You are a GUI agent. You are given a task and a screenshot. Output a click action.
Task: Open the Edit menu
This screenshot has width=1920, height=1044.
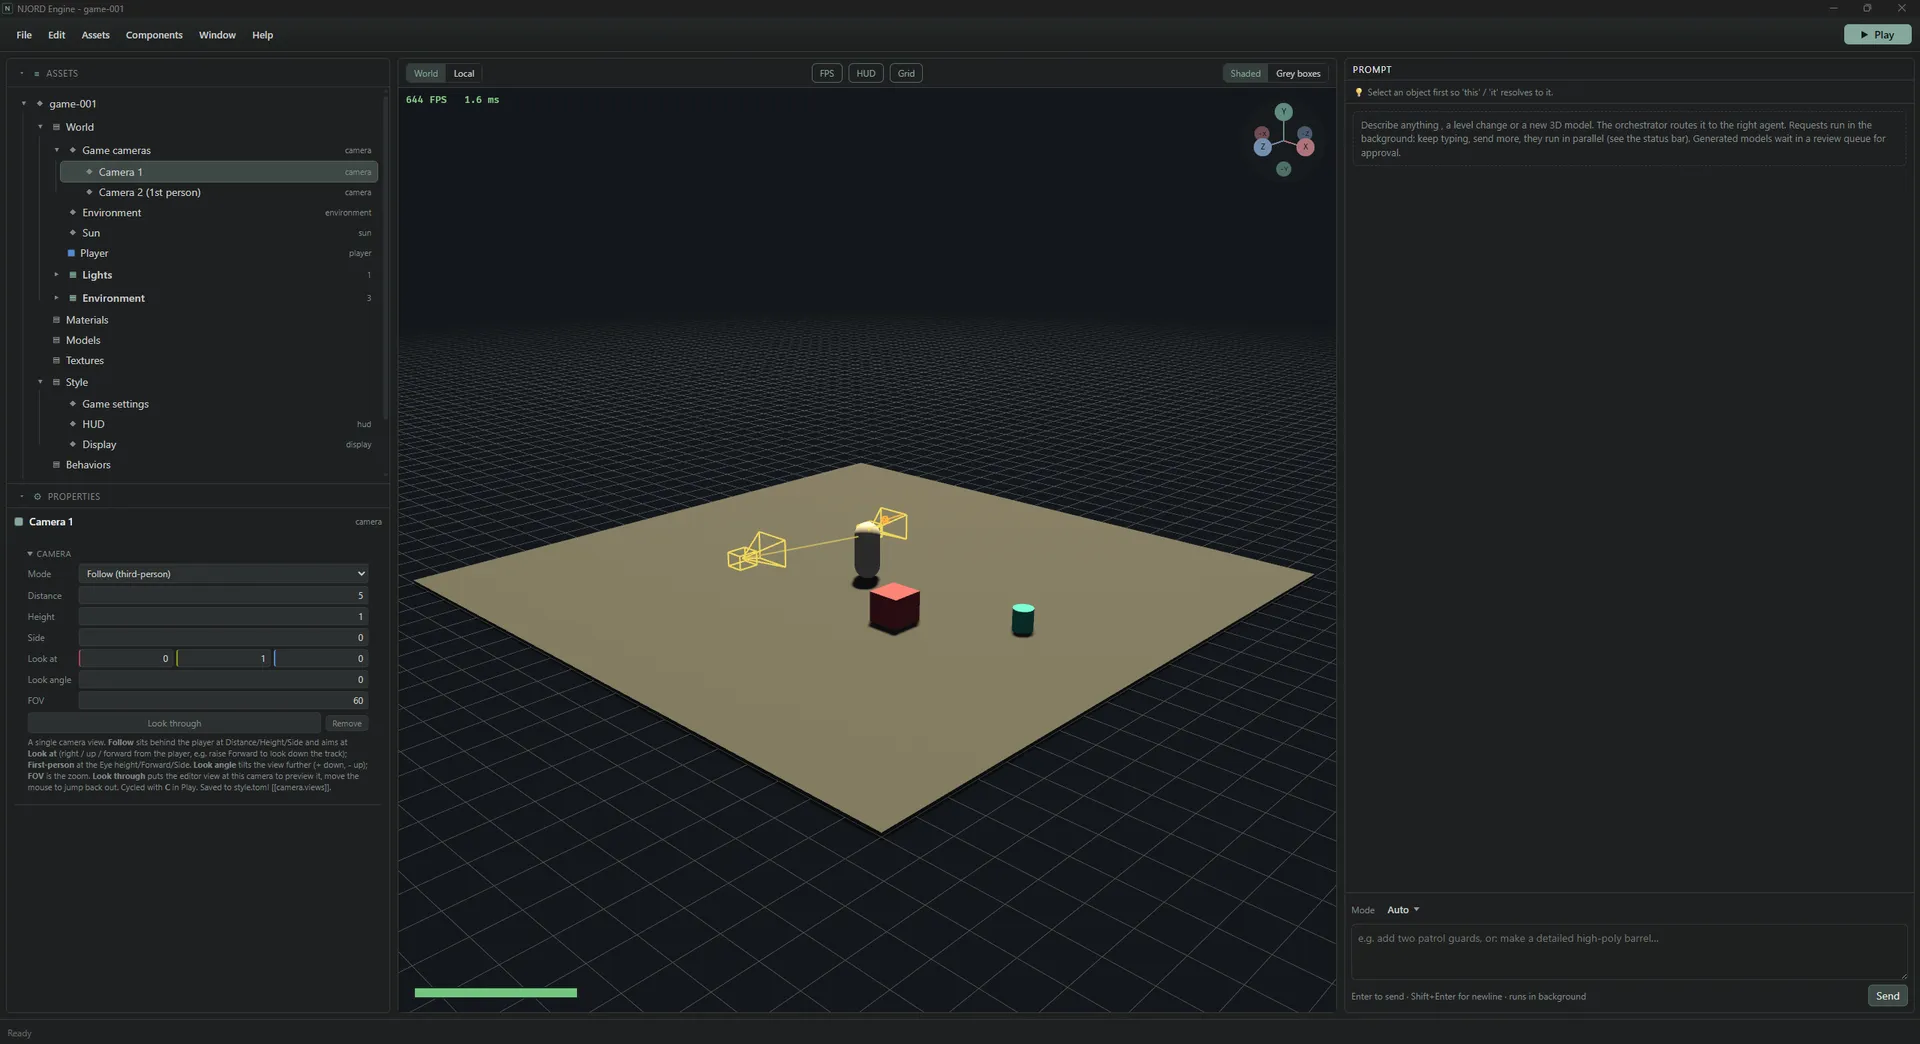(x=57, y=35)
